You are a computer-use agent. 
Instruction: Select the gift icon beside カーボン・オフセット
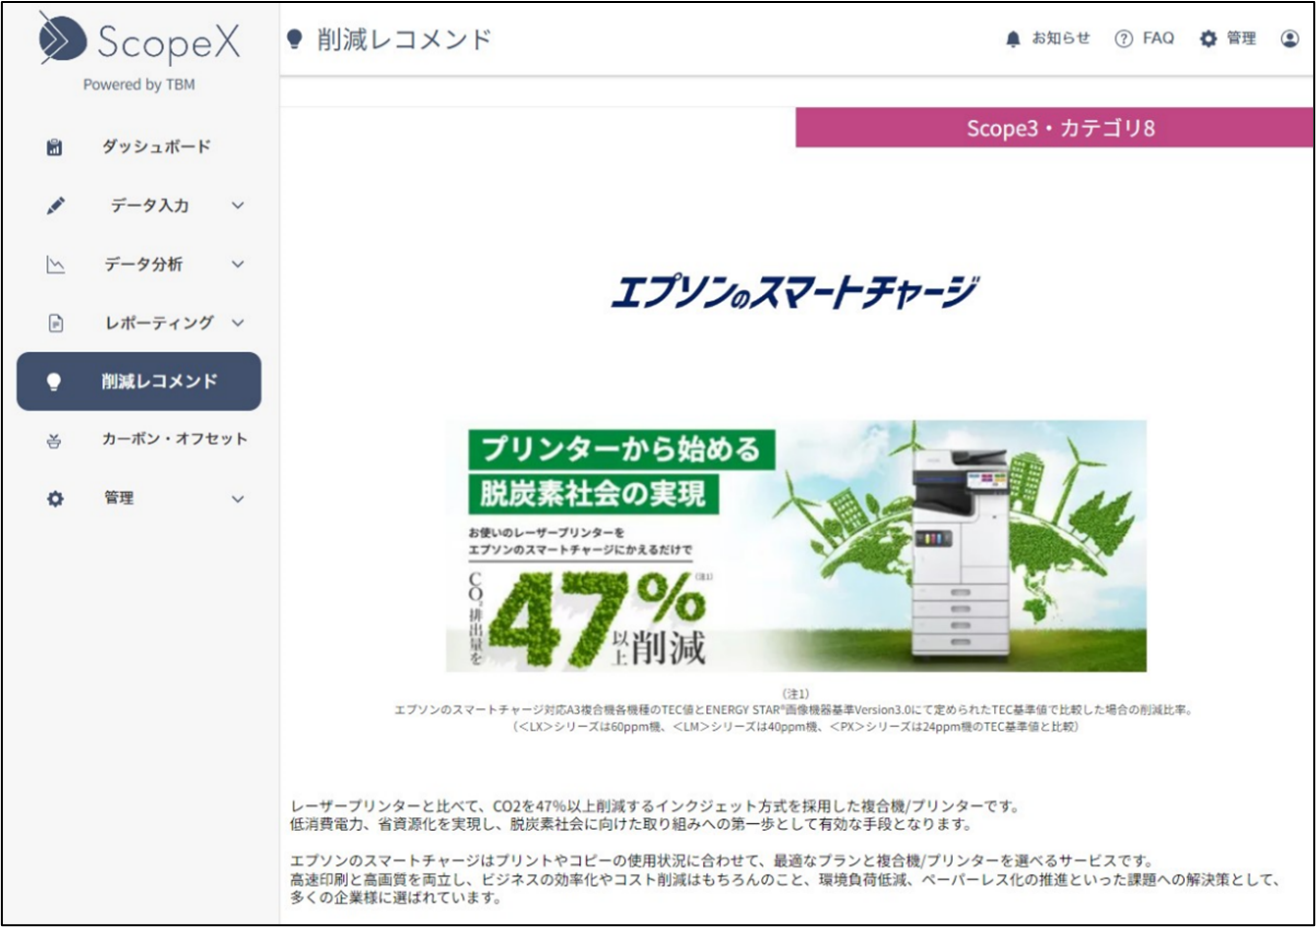[x=54, y=439]
